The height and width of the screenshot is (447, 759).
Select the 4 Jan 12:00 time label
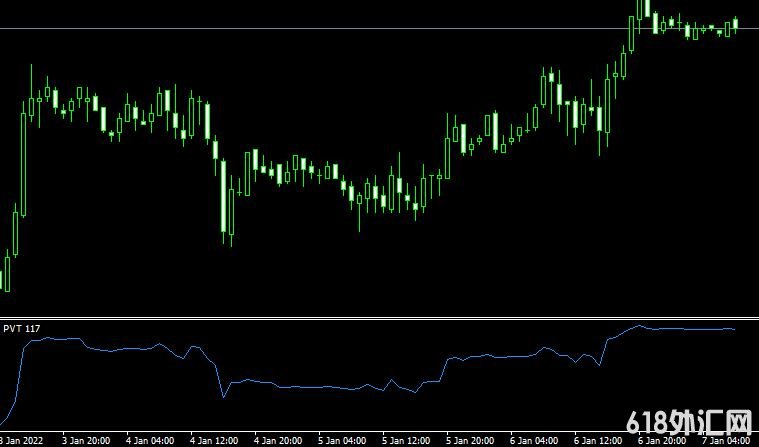click(214, 441)
